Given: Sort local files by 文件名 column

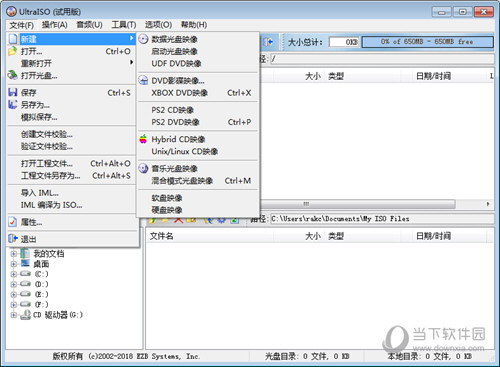Looking at the screenshot, I should 210,236.
